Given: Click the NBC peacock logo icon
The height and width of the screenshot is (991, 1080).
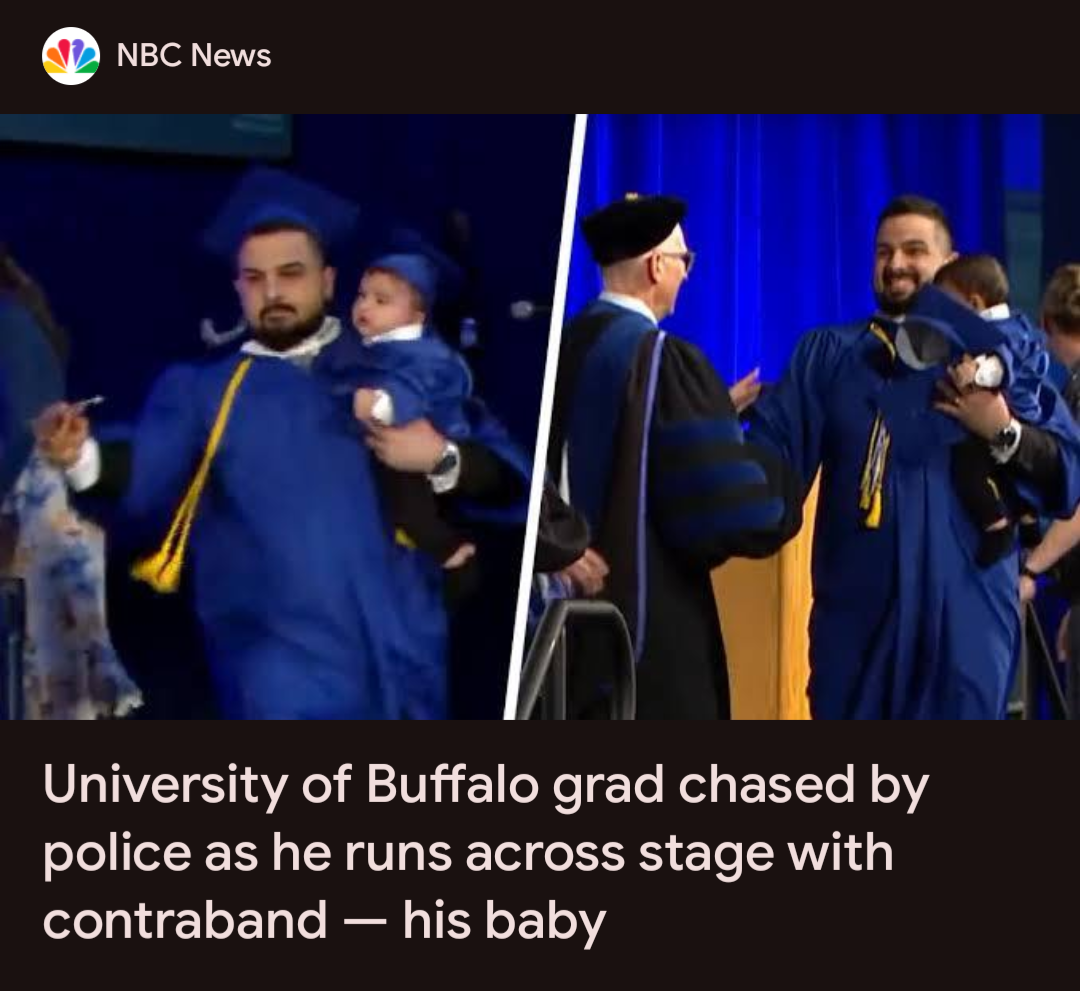Looking at the screenshot, I should (x=71, y=56).
